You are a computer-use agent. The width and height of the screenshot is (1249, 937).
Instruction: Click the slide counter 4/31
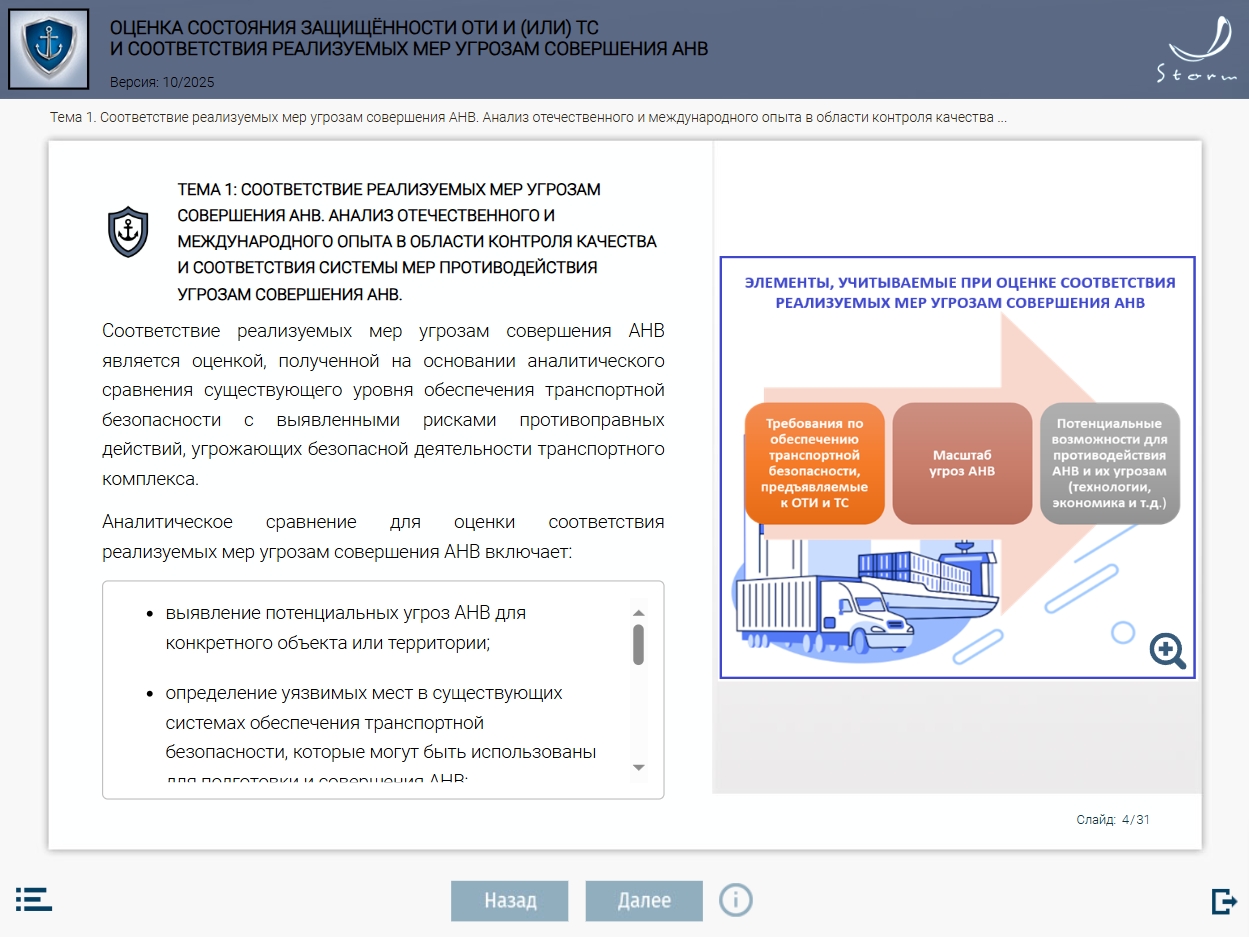point(1113,820)
